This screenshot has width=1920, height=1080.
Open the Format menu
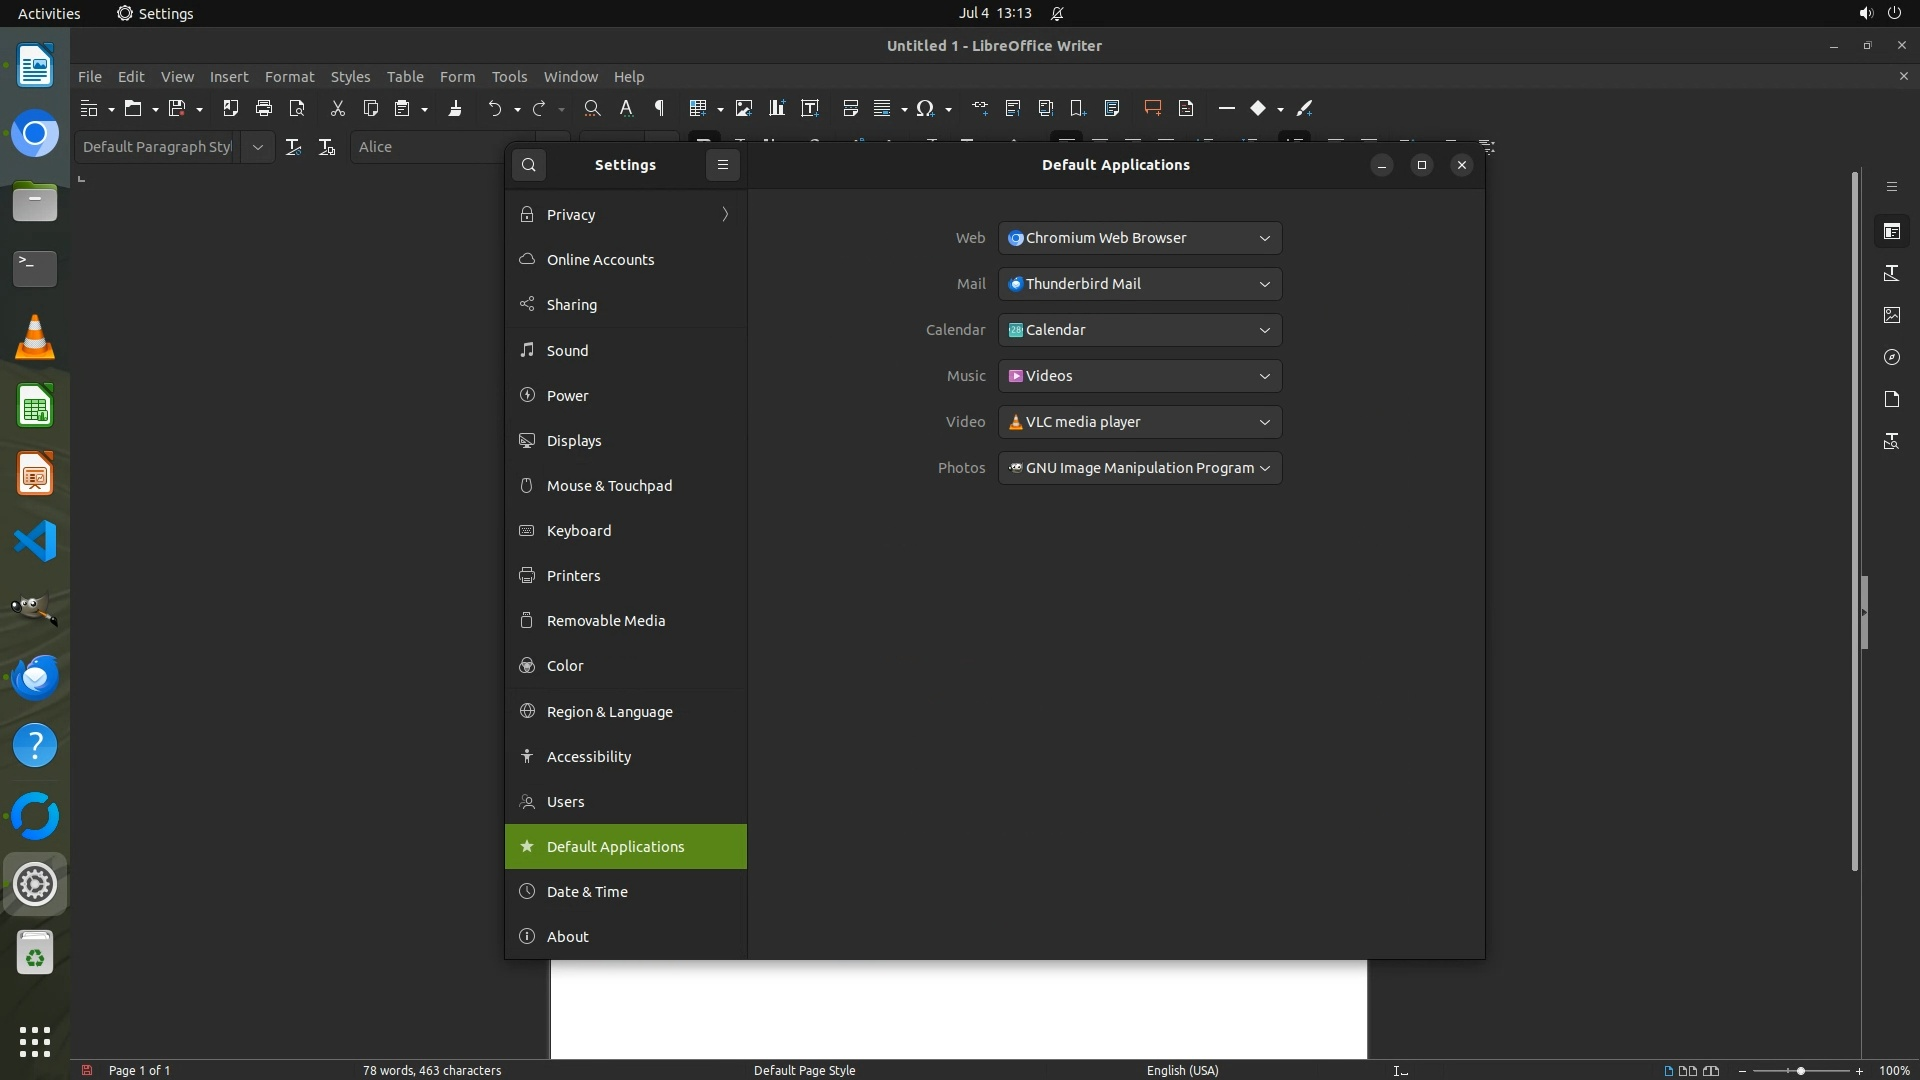tap(289, 76)
